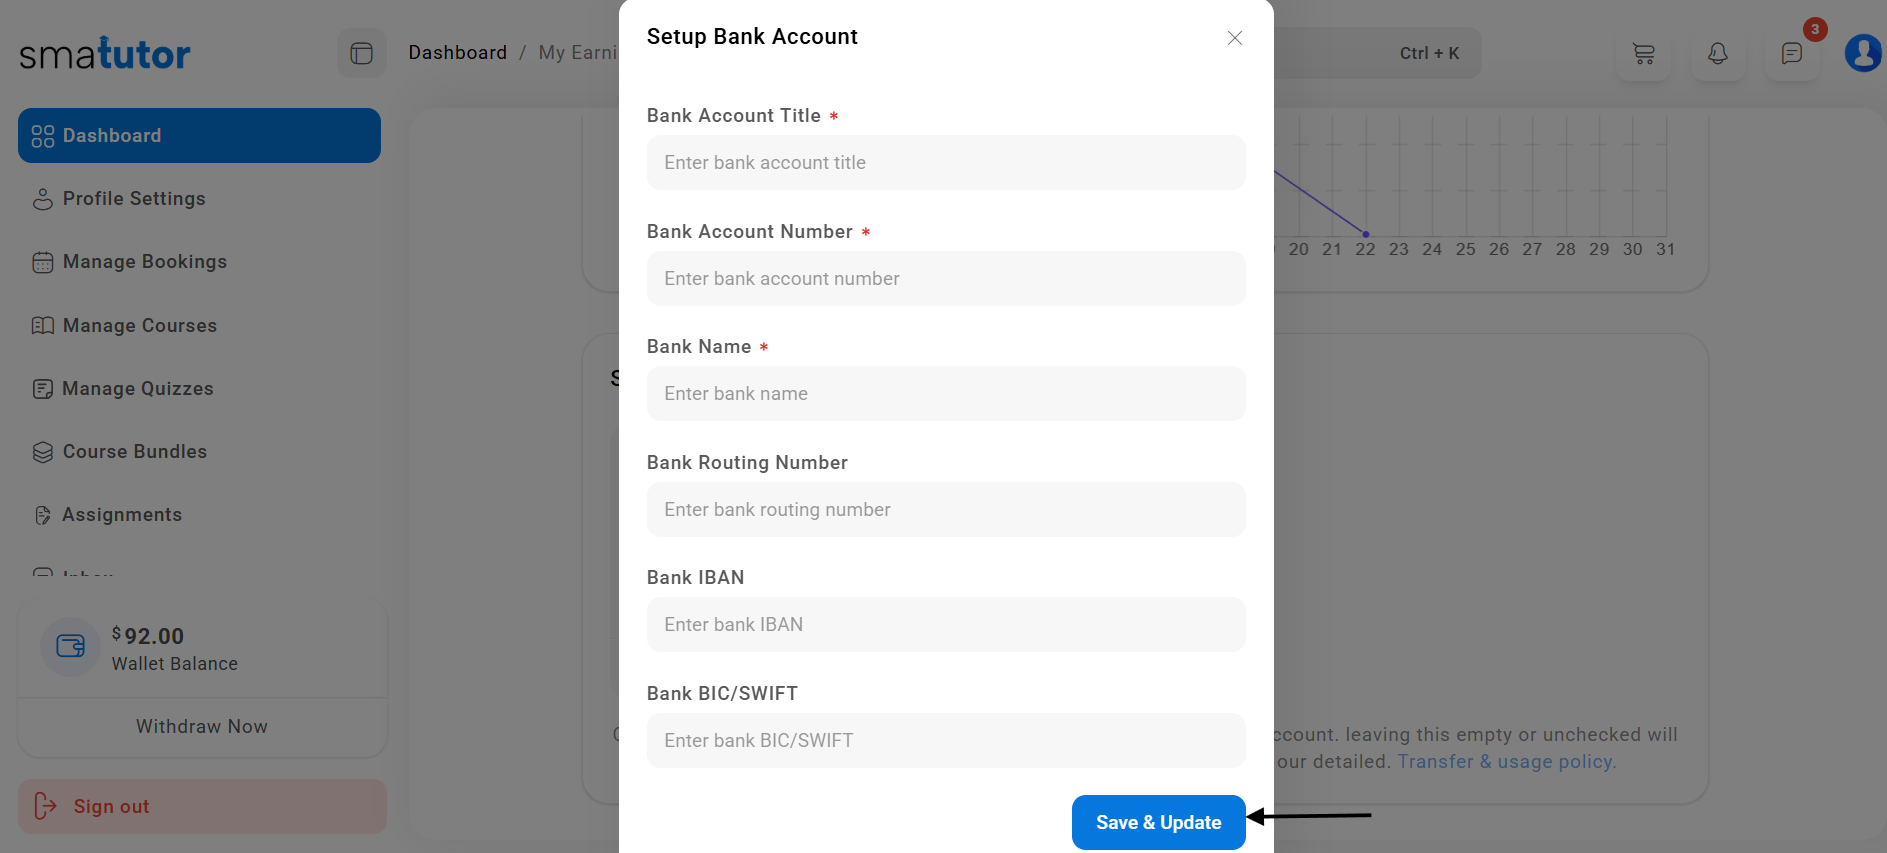This screenshot has width=1887, height=853.
Task: Open the user profile avatar
Action: coord(1863,53)
